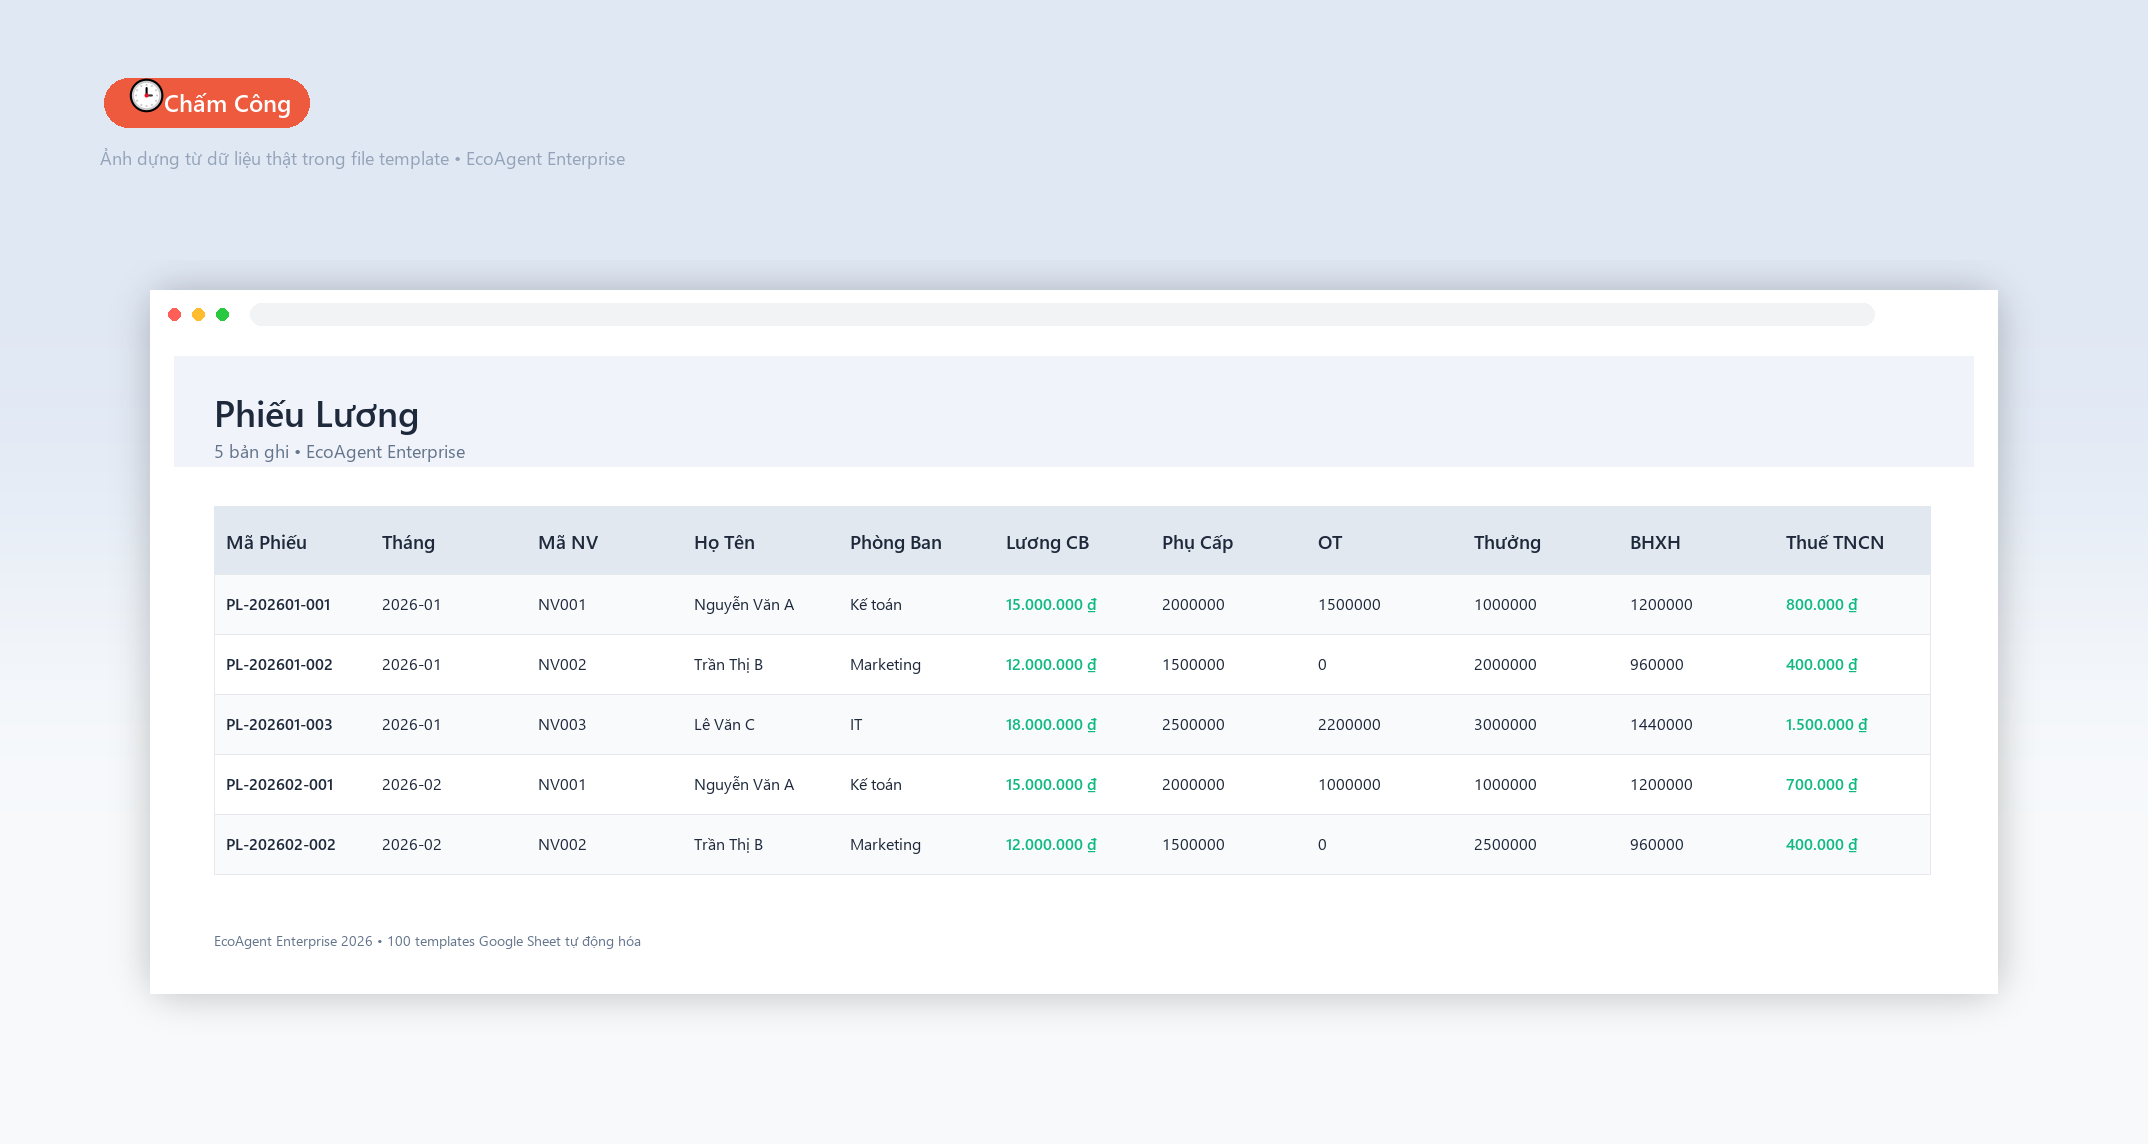2148x1144 pixels.
Task: Click the Lương CB column header
Action: click(x=1047, y=542)
